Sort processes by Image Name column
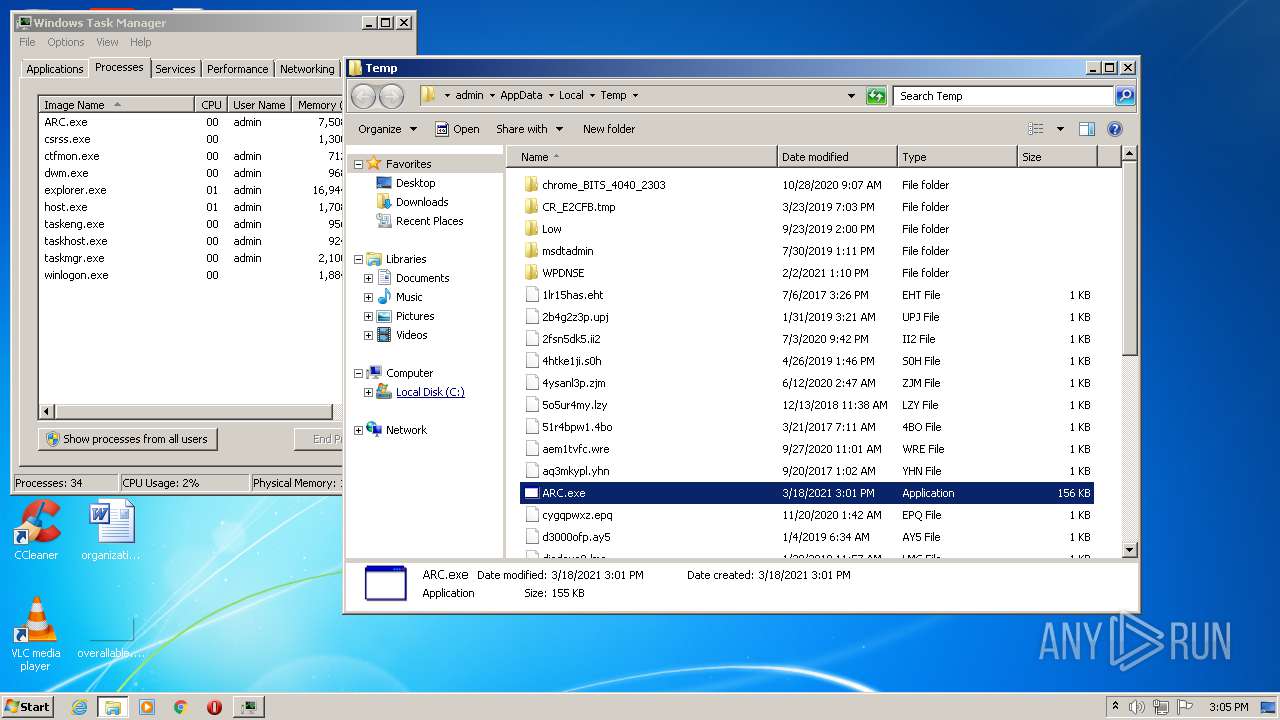Image resolution: width=1280 pixels, height=720 pixels. click(x=116, y=105)
